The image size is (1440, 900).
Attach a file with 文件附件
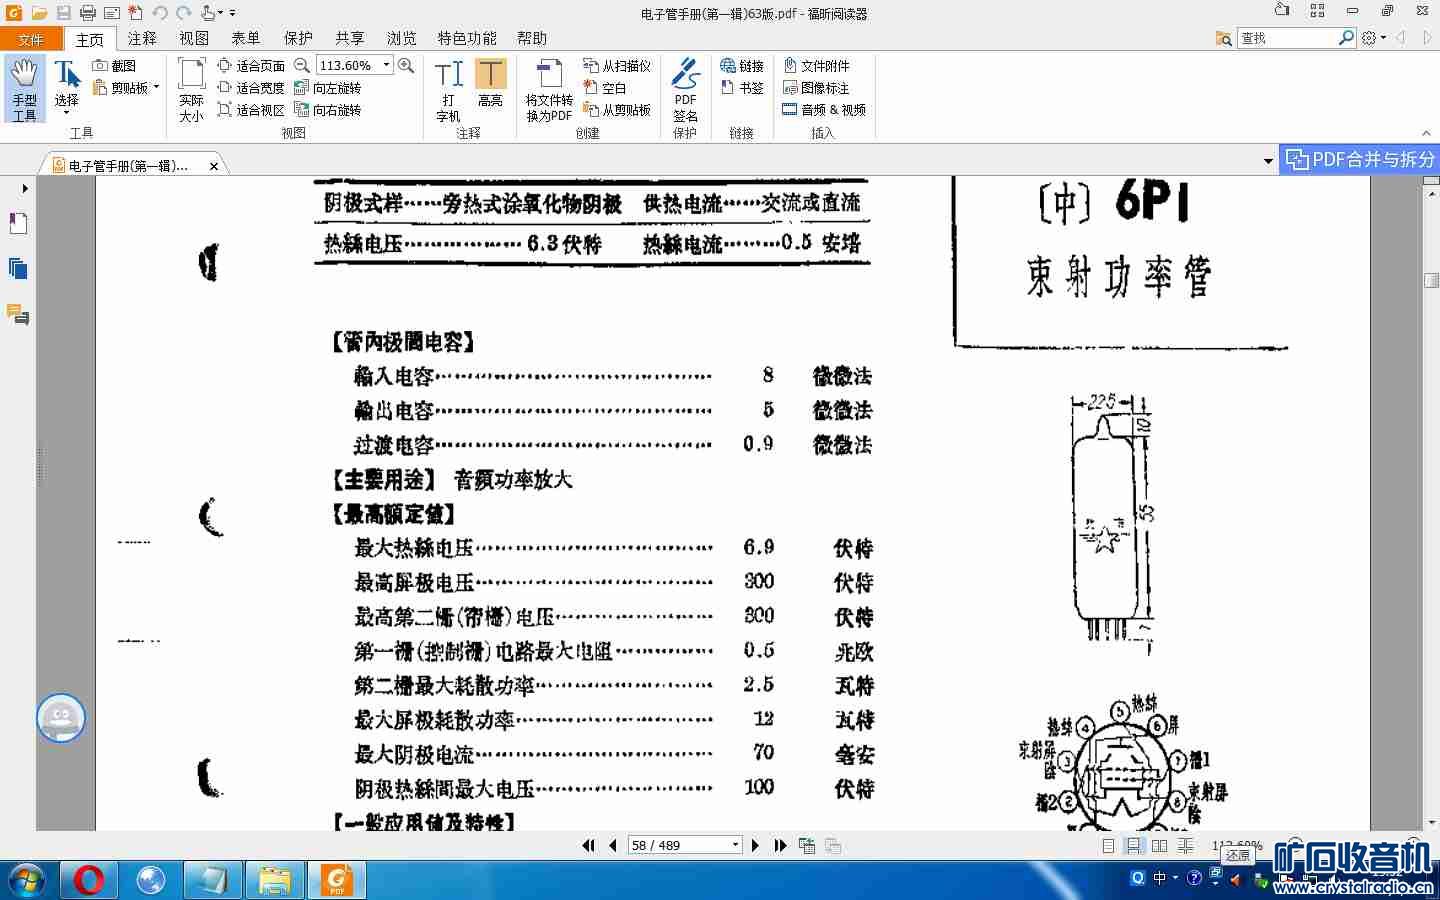(x=816, y=66)
